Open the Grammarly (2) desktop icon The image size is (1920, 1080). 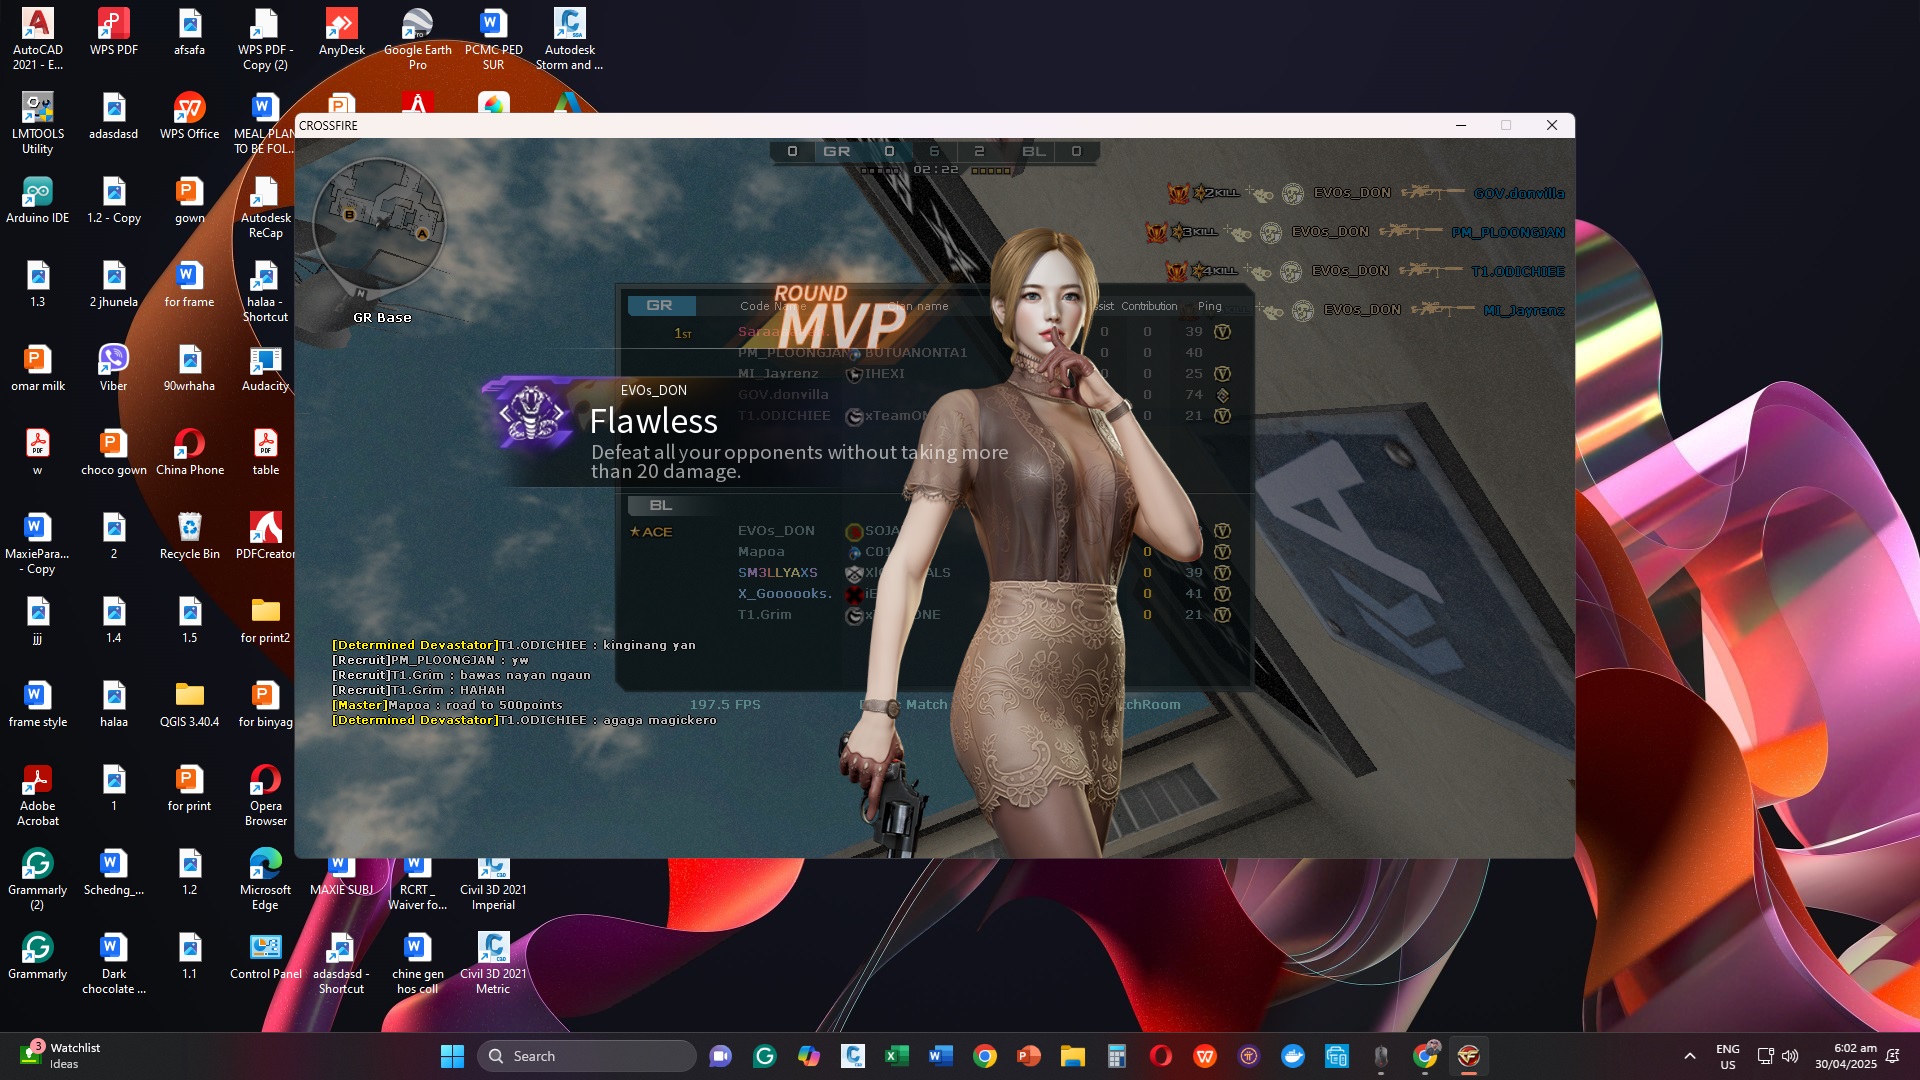[38, 878]
